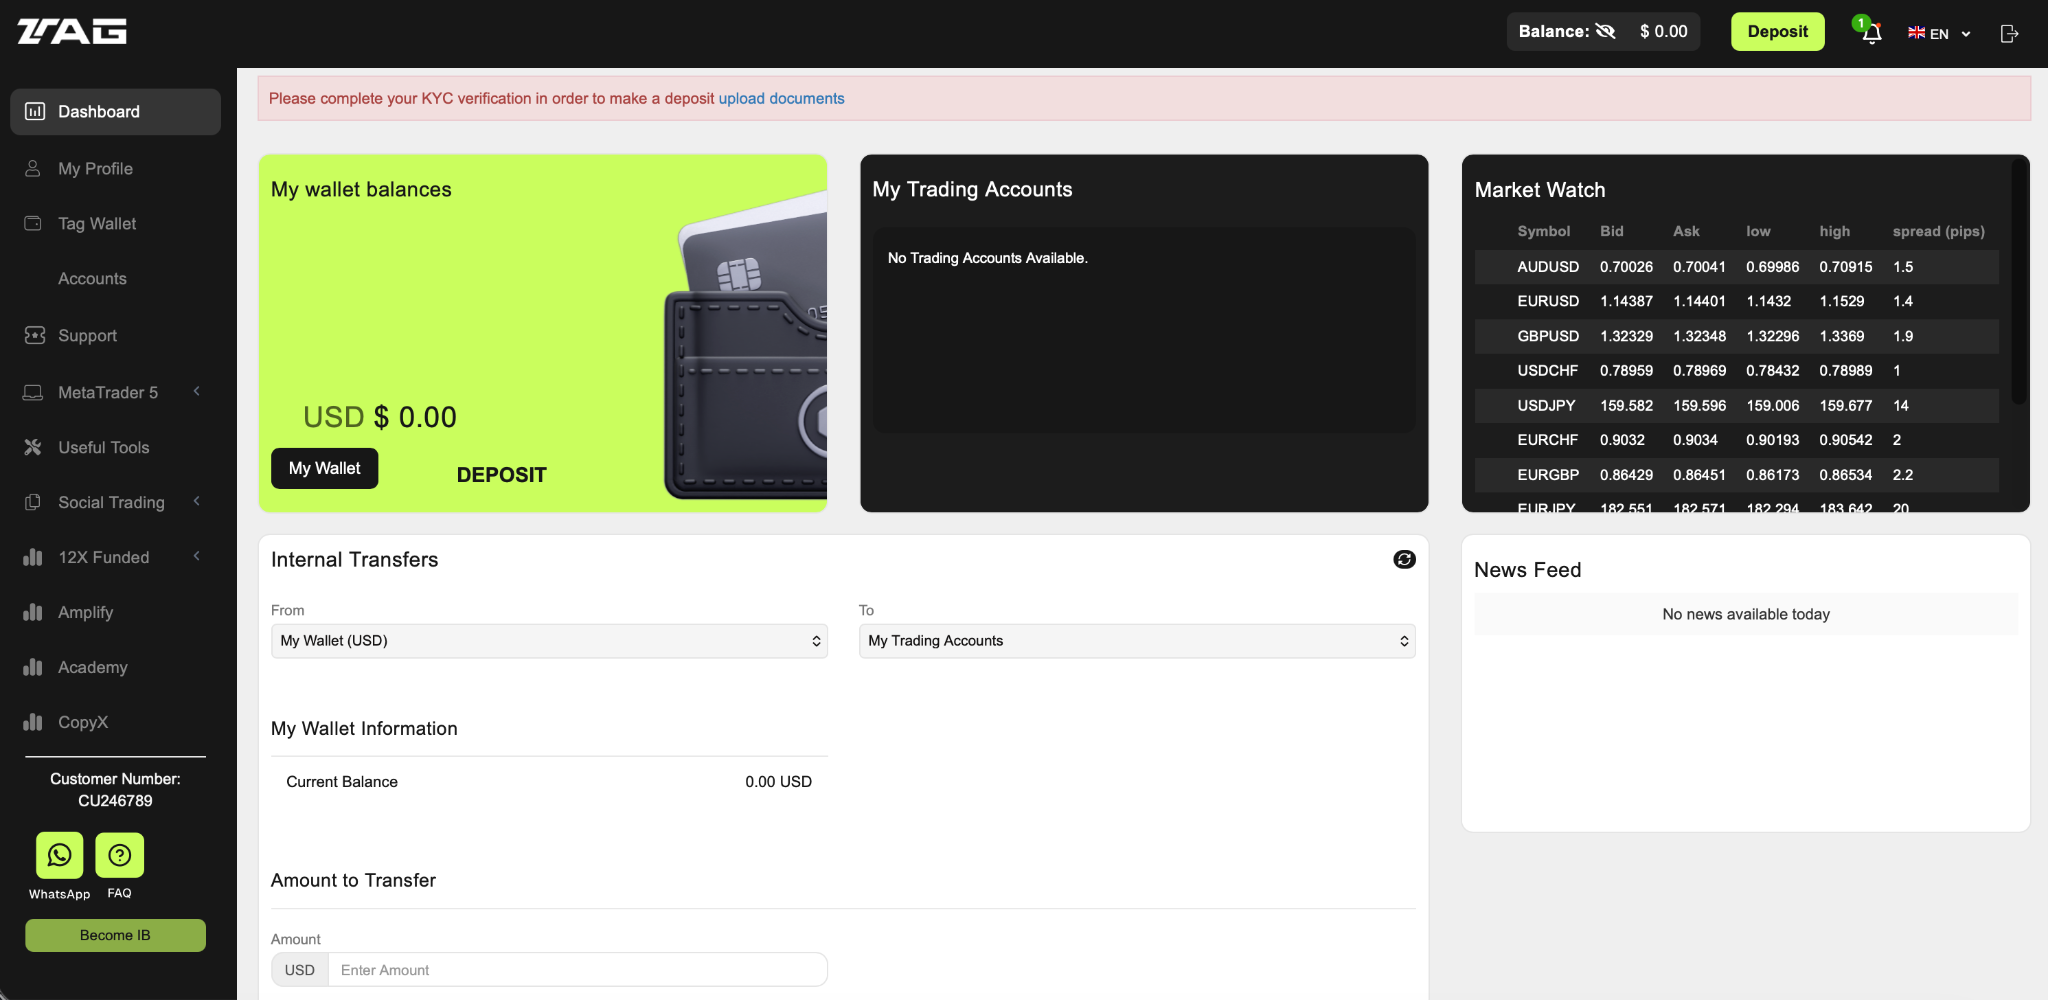Click 'No news available today' text
2048x1000 pixels.
point(1746,614)
